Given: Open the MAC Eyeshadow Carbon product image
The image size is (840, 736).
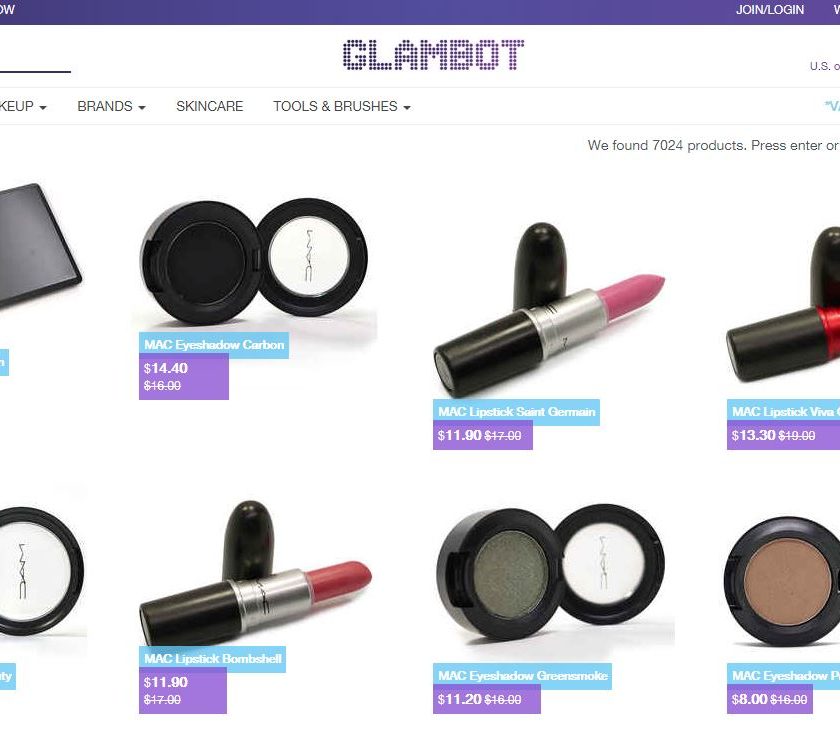Looking at the screenshot, I should (x=254, y=261).
